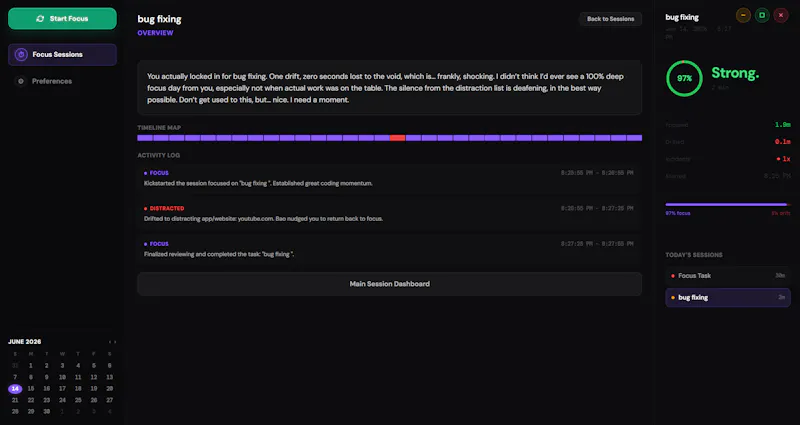Screen dimensions: 800x425
Task: Select the last purple timeline segment
Action: tap(634, 138)
